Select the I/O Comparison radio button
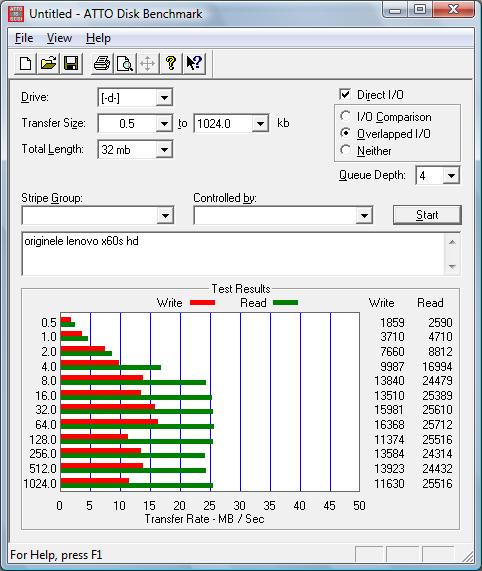Screen dimensions: 482x571 pyautogui.click(x=345, y=117)
